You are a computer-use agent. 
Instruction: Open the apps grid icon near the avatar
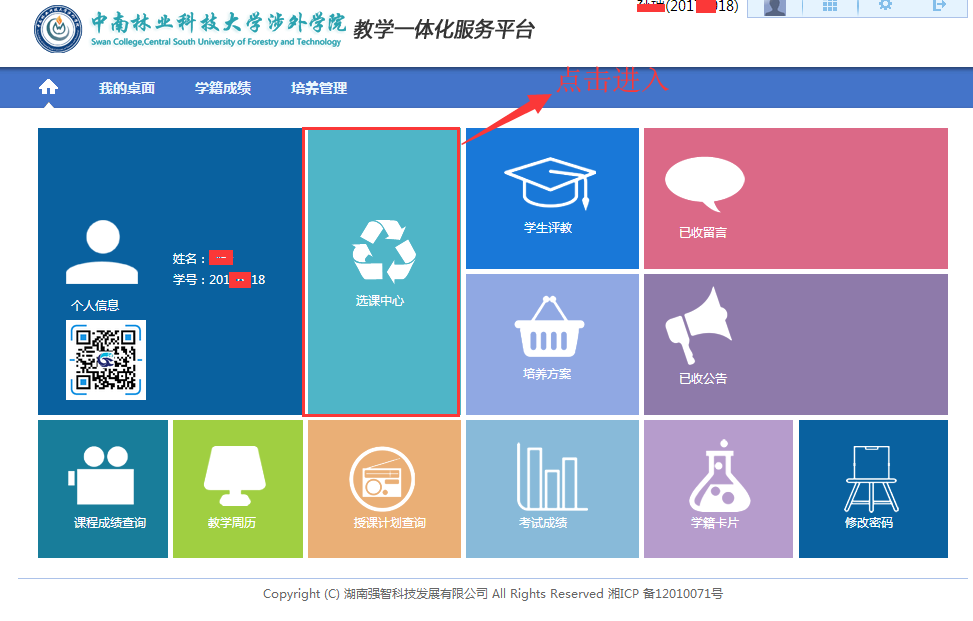pos(831,7)
